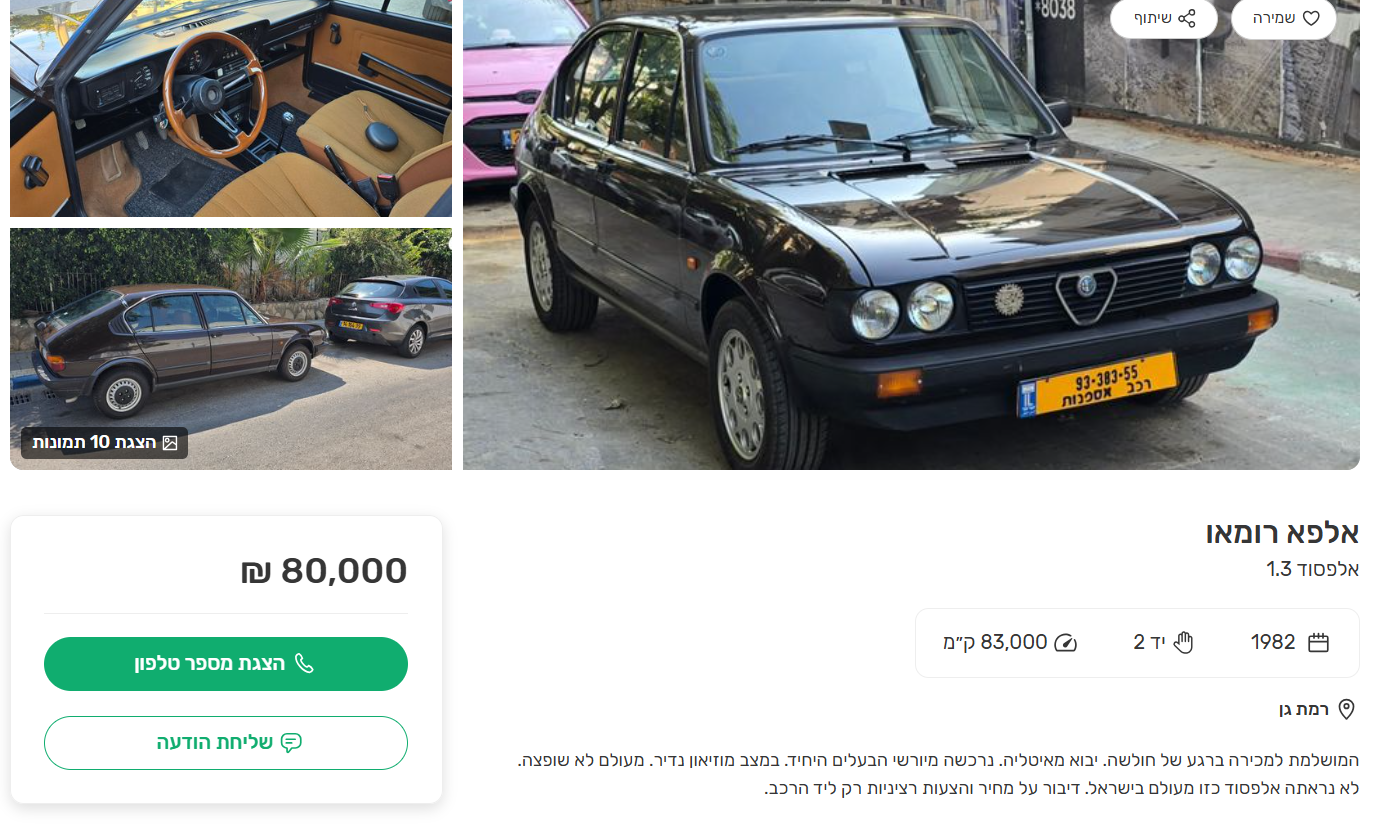Screen dimensions: 1383x826
Task: Click the 80,000 ₪ price text
Action: (x=324, y=571)
